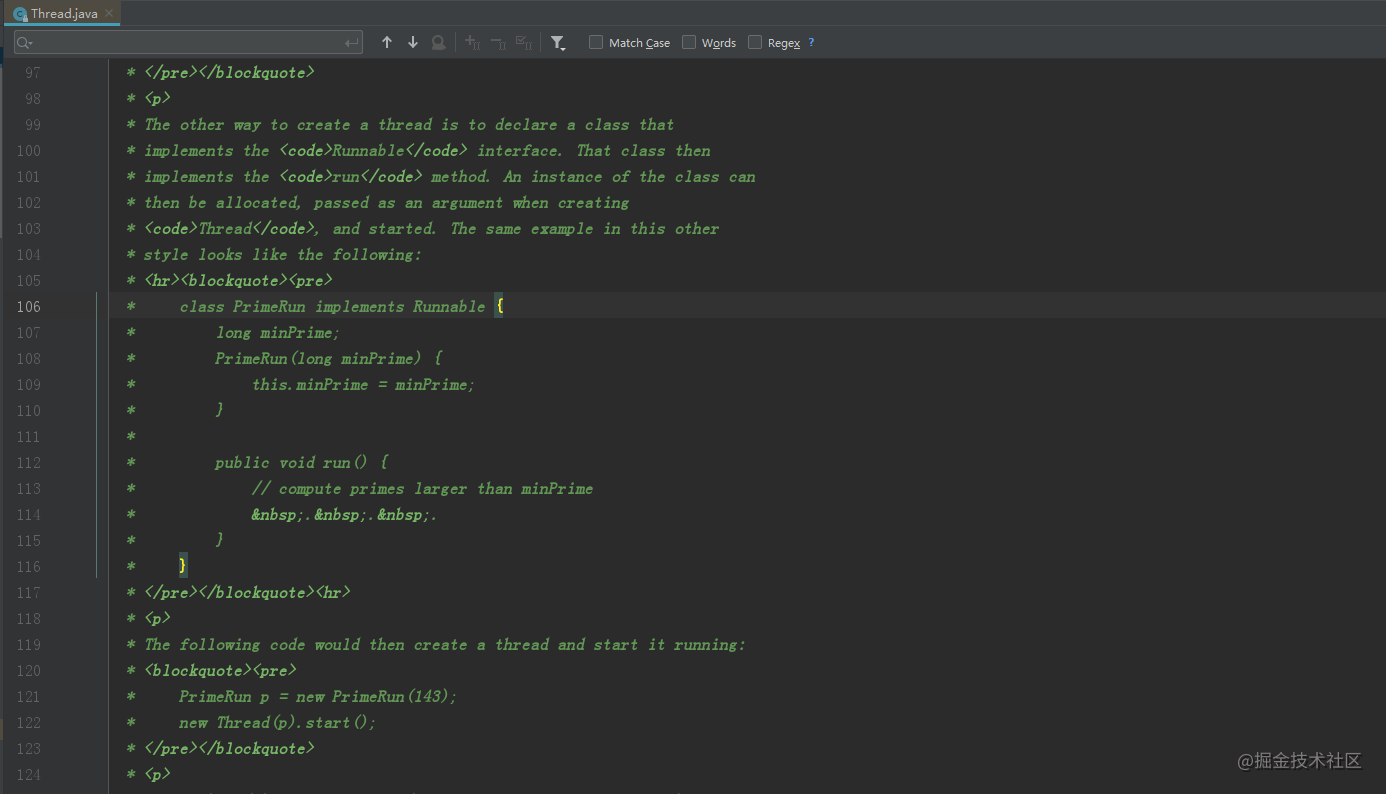1386x794 pixels.
Task: Select all occurrences icon in find bar
Action: point(523,42)
